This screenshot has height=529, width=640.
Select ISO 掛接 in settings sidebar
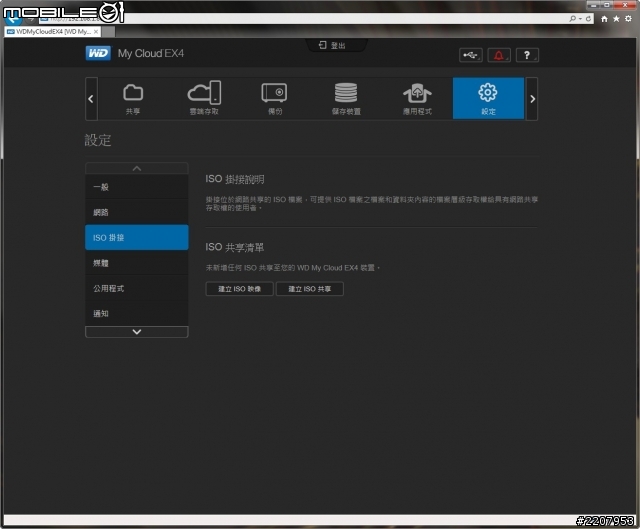pyautogui.click(x=137, y=238)
